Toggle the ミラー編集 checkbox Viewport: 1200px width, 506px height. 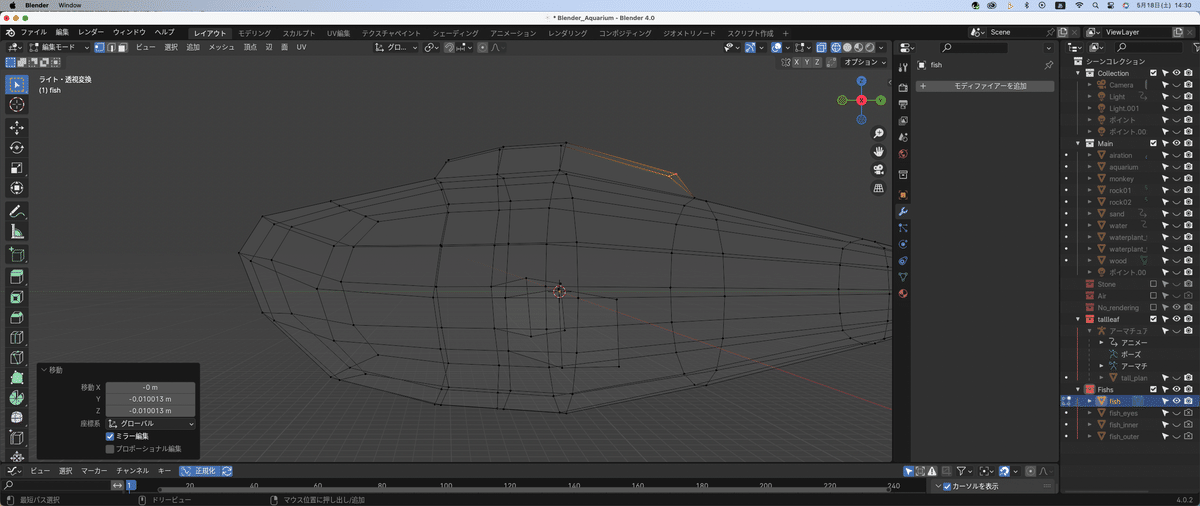click(110, 436)
